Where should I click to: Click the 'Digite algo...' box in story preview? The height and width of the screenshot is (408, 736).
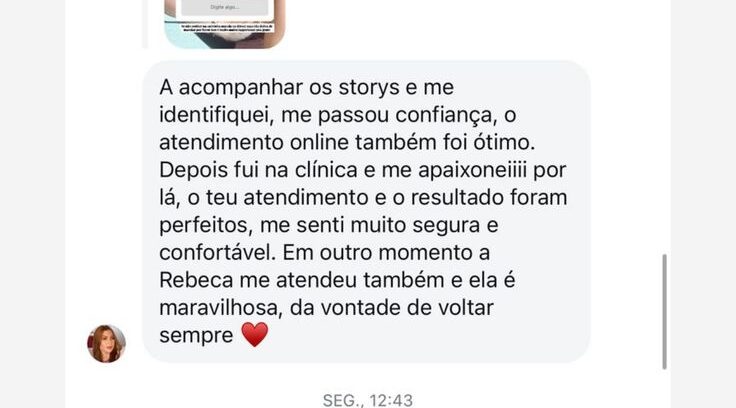[225, 8]
